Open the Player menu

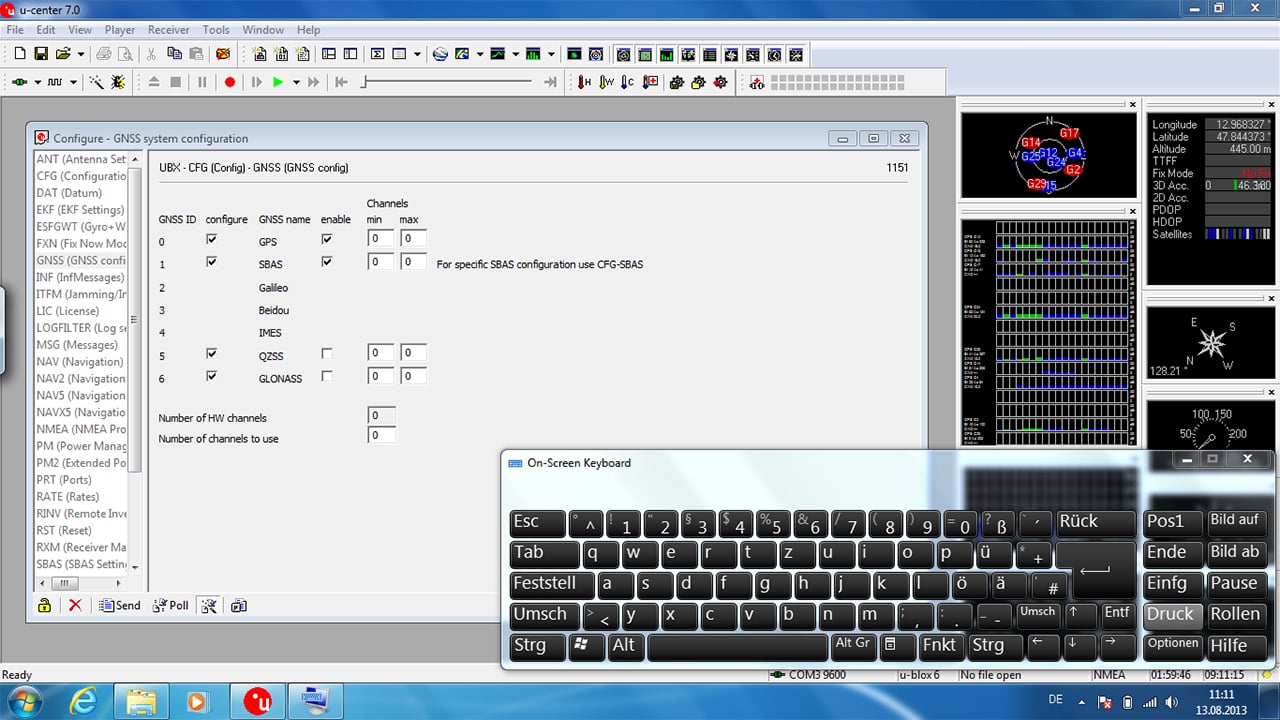[120, 30]
